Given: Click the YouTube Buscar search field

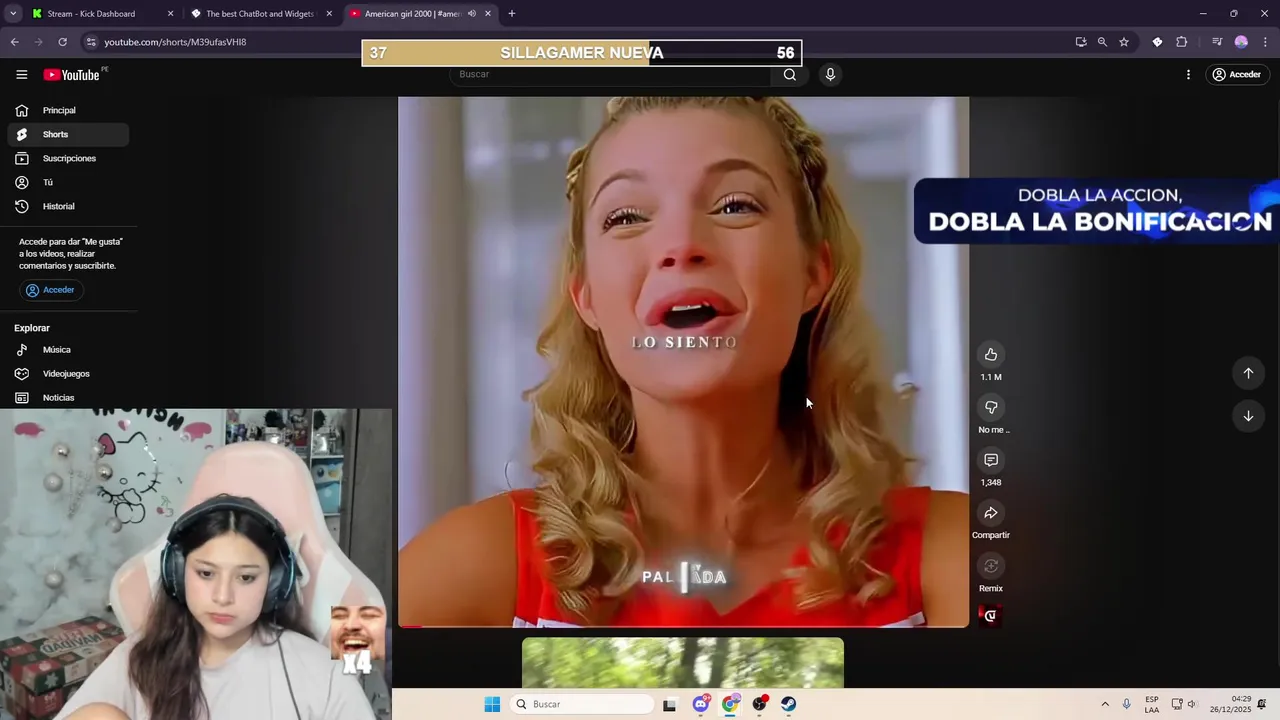Looking at the screenshot, I should coord(610,74).
